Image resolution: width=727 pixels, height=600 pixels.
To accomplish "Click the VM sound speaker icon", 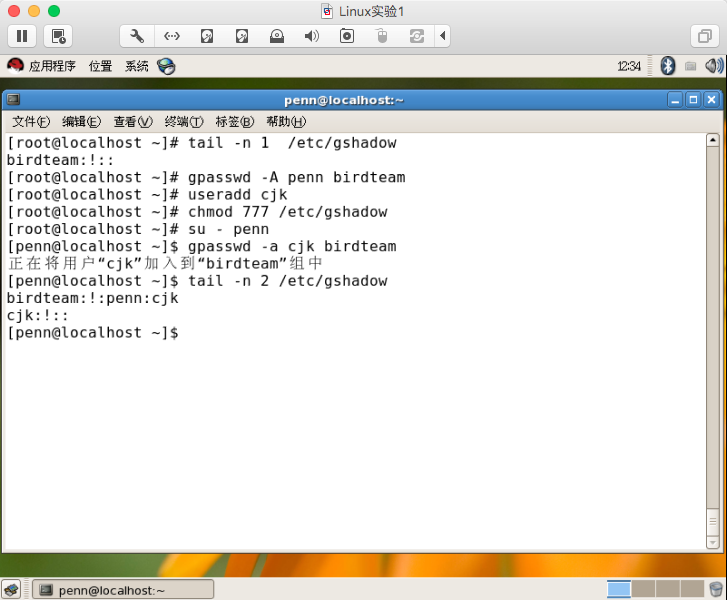I will (x=311, y=36).
